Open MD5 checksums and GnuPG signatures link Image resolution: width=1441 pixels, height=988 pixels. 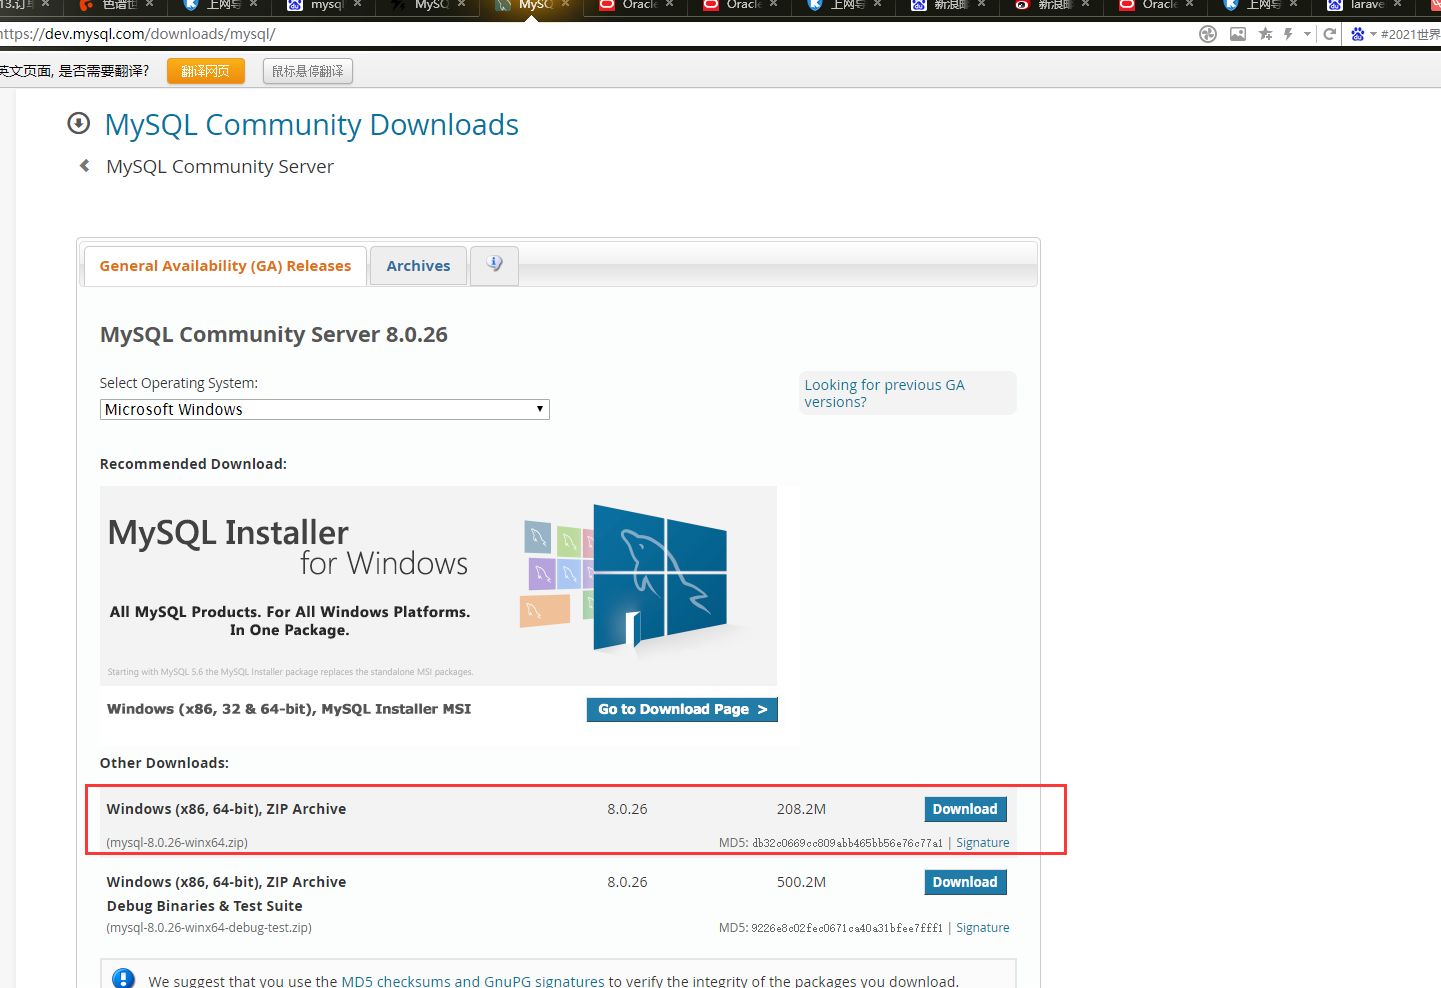(473, 981)
